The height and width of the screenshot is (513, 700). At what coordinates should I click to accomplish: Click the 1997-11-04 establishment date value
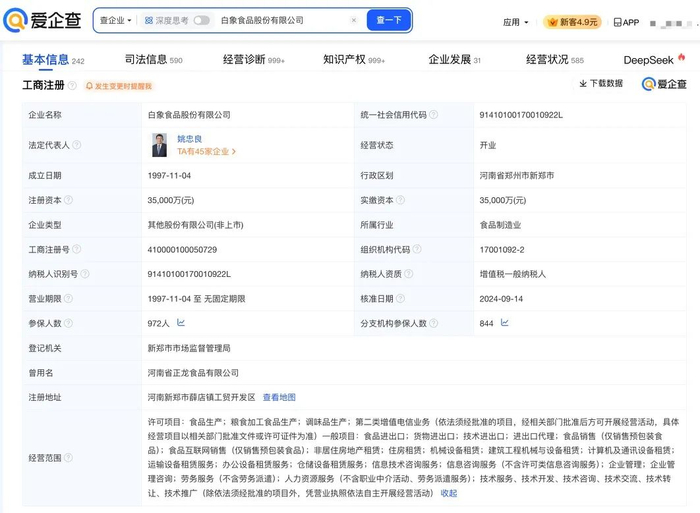[169, 175]
